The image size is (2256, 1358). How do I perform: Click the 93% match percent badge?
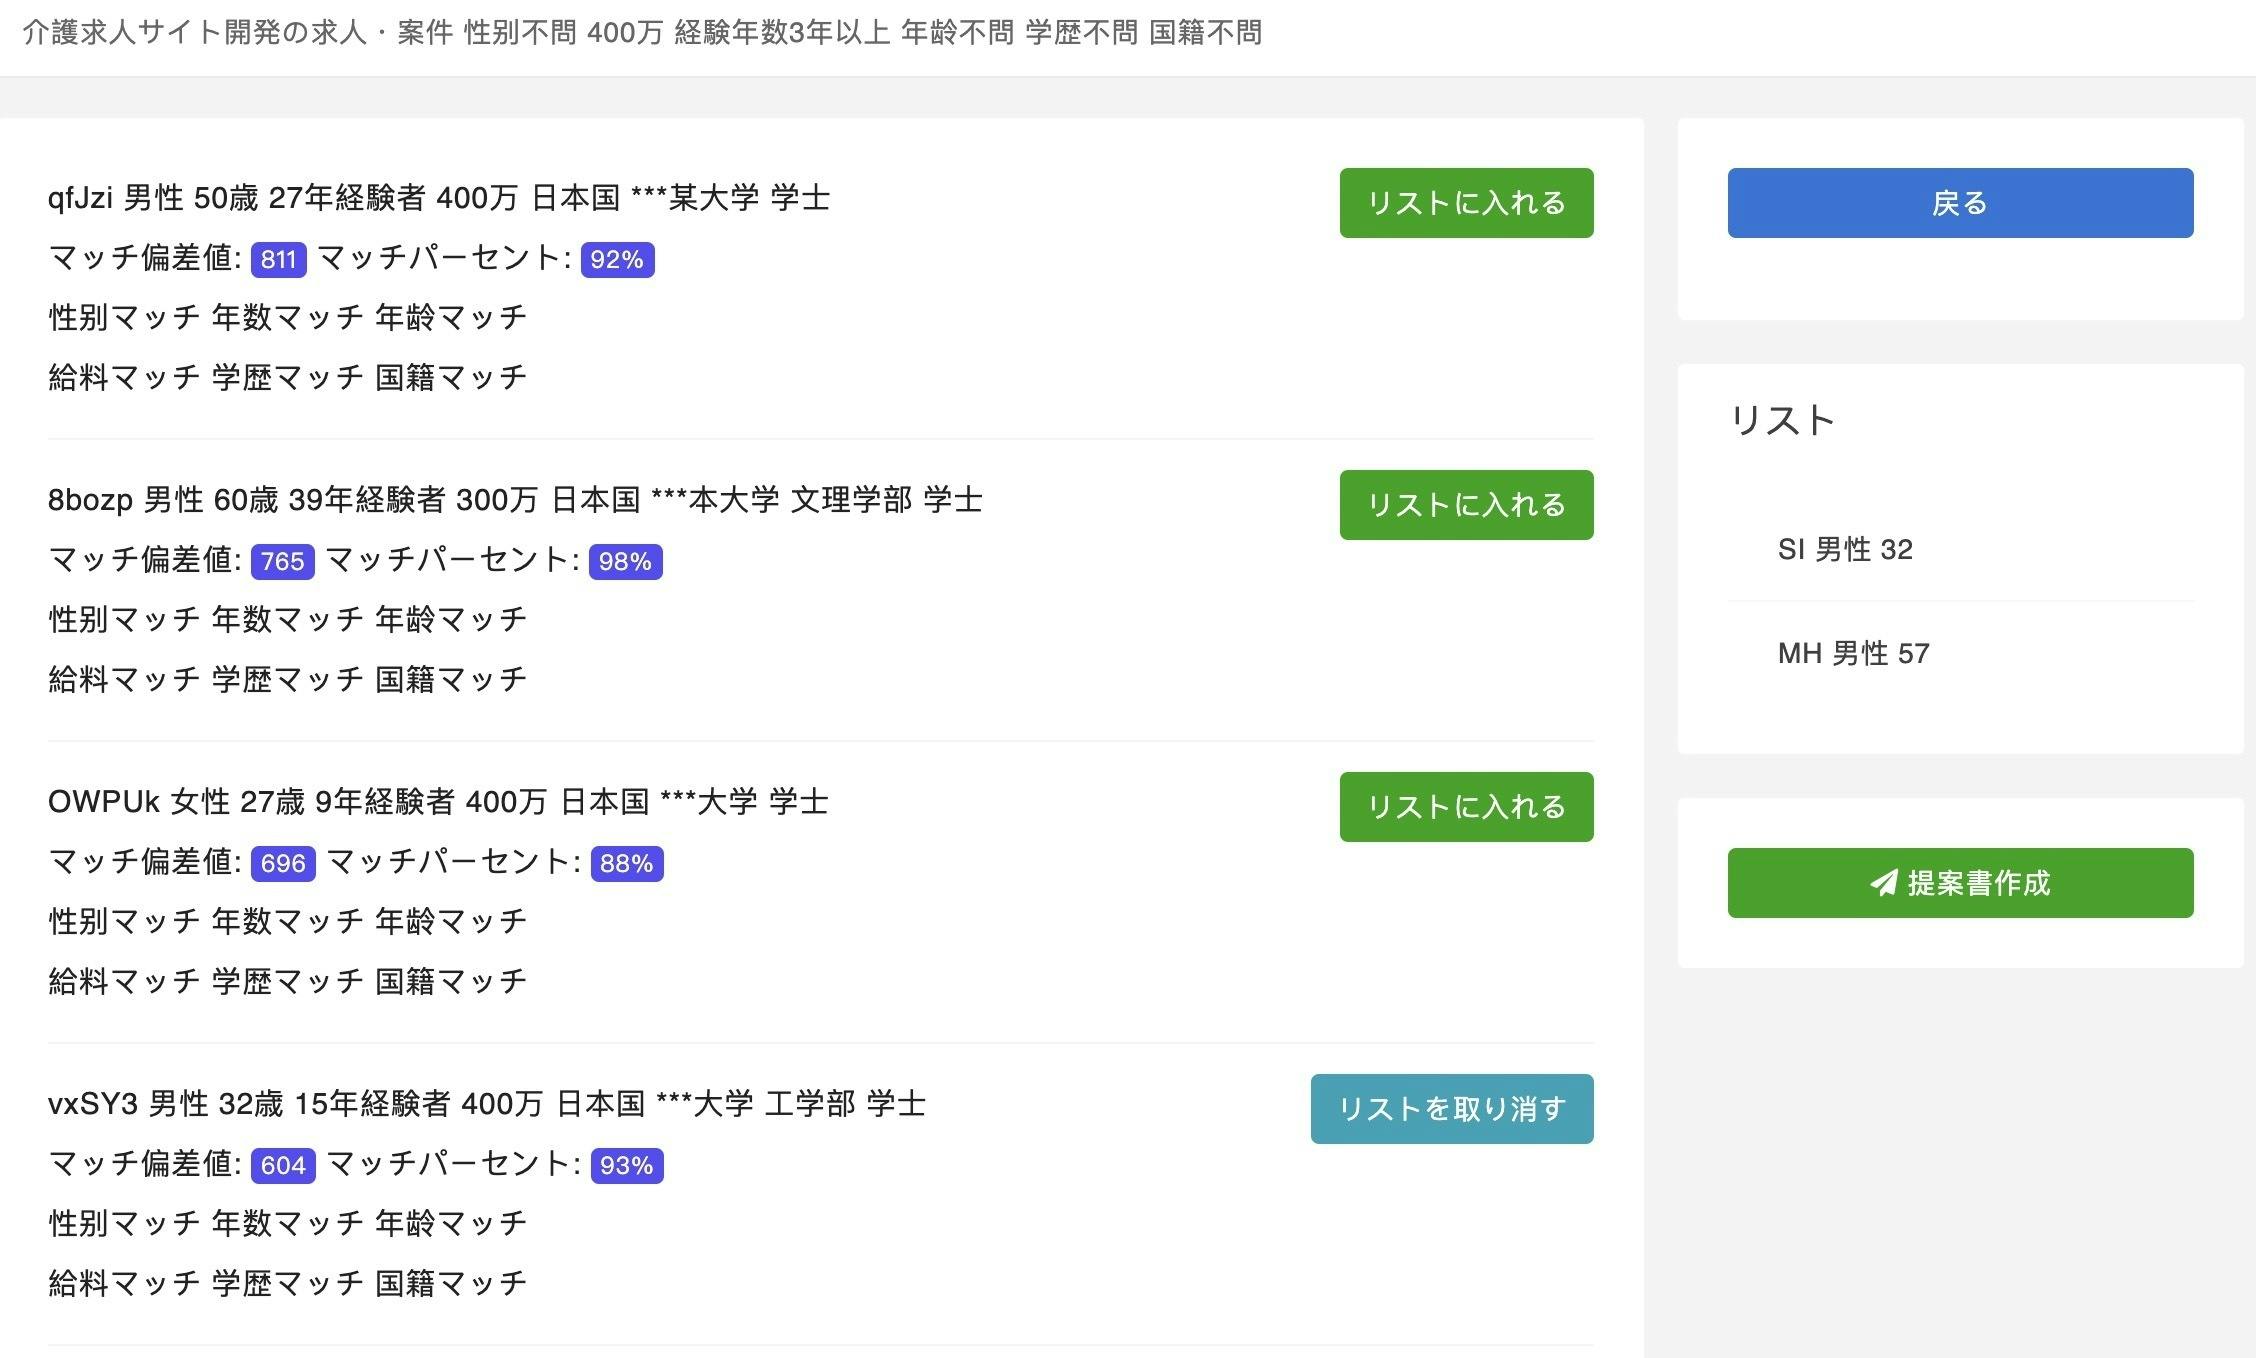tap(626, 1166)
